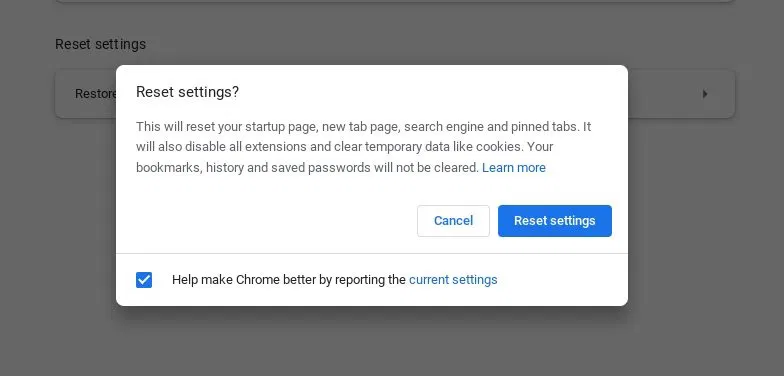Click the blue Reset settings button
The width and height of the screenshot is (784, 376).
click(x=554, y=220)
